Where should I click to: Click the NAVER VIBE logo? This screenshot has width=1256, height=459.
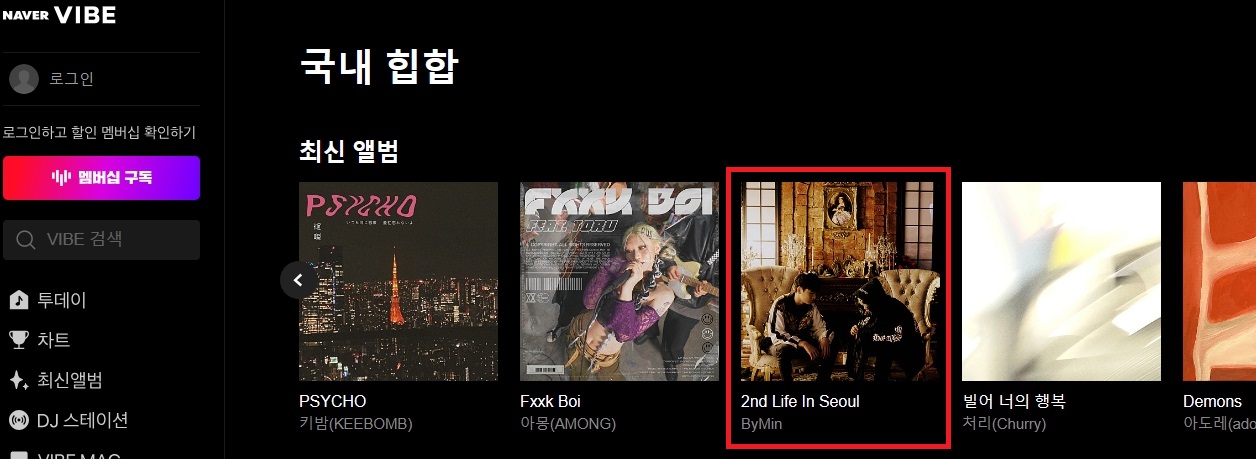(59, 15)
